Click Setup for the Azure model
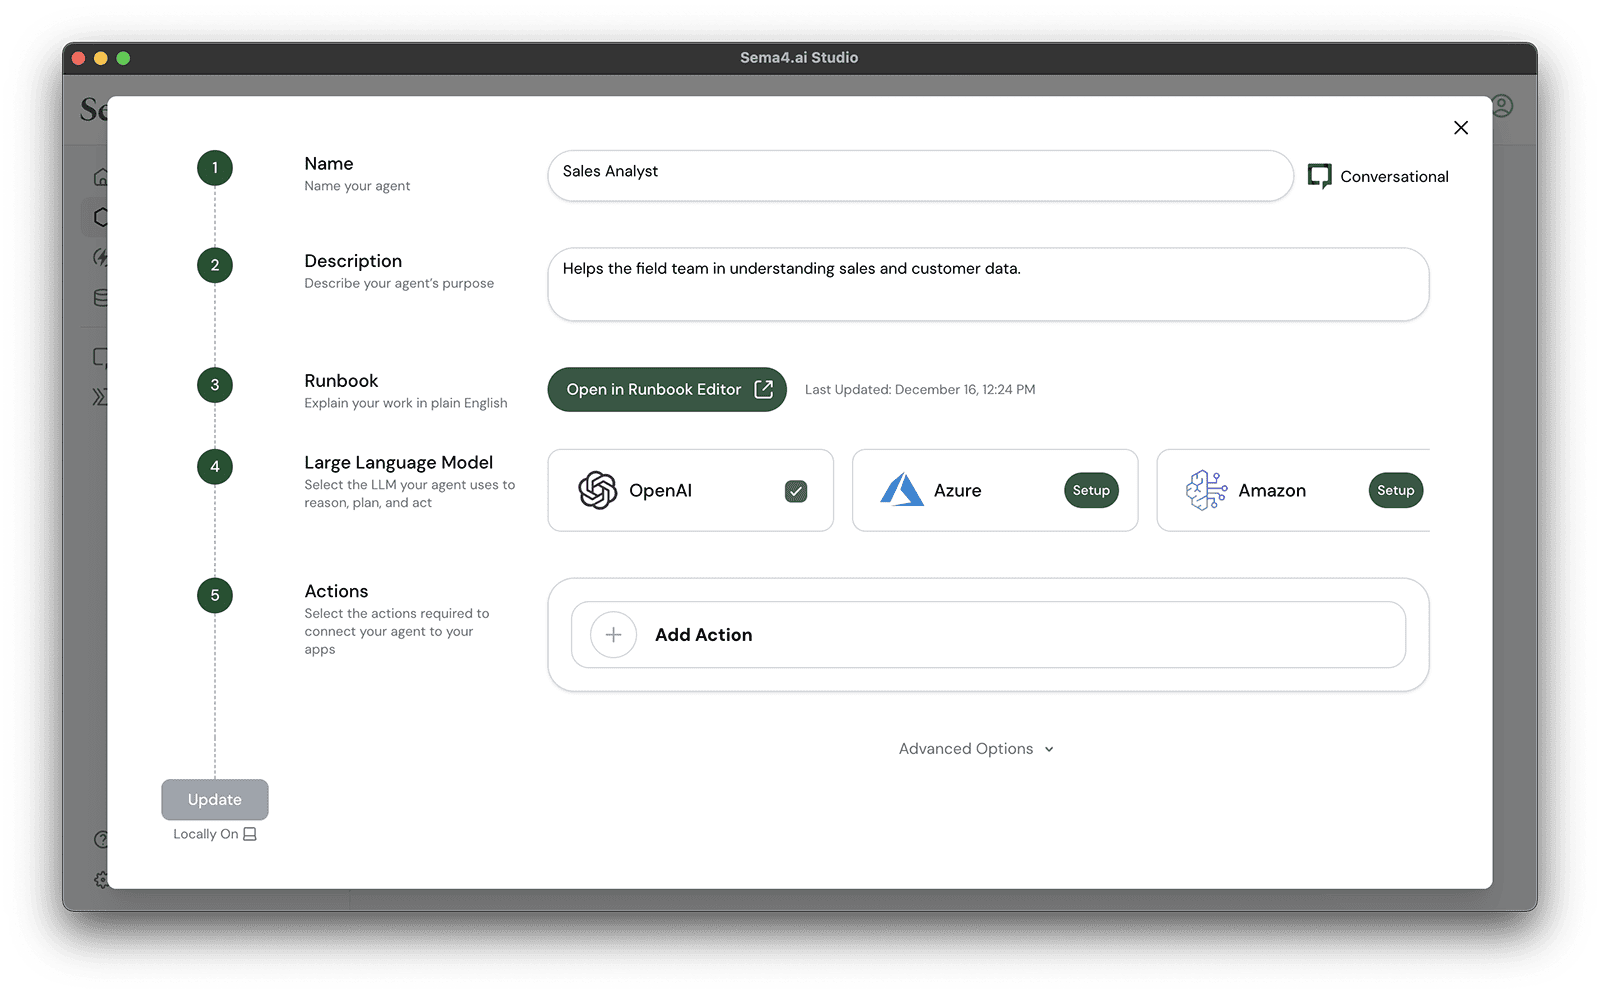 1091,490
